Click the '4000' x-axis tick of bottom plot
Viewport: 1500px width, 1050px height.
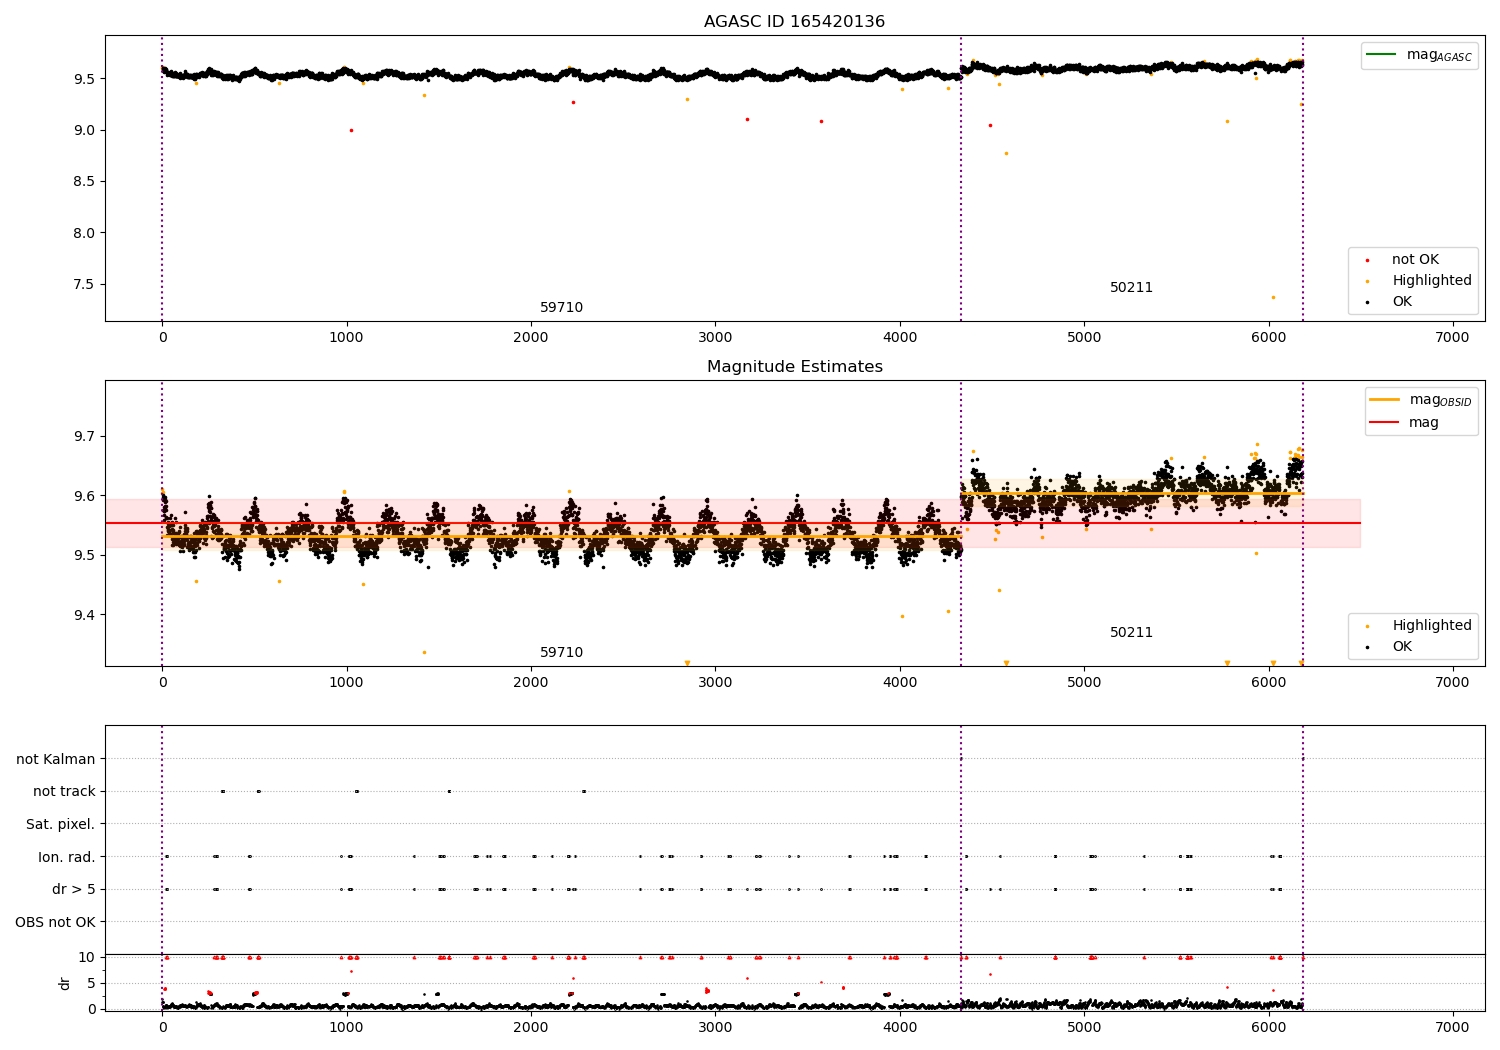pos(900,1028)
